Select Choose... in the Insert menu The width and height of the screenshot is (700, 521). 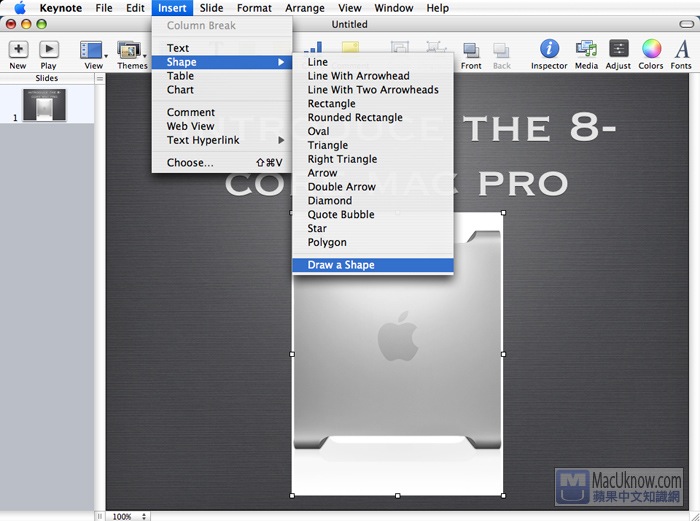(x=222, y=163)
